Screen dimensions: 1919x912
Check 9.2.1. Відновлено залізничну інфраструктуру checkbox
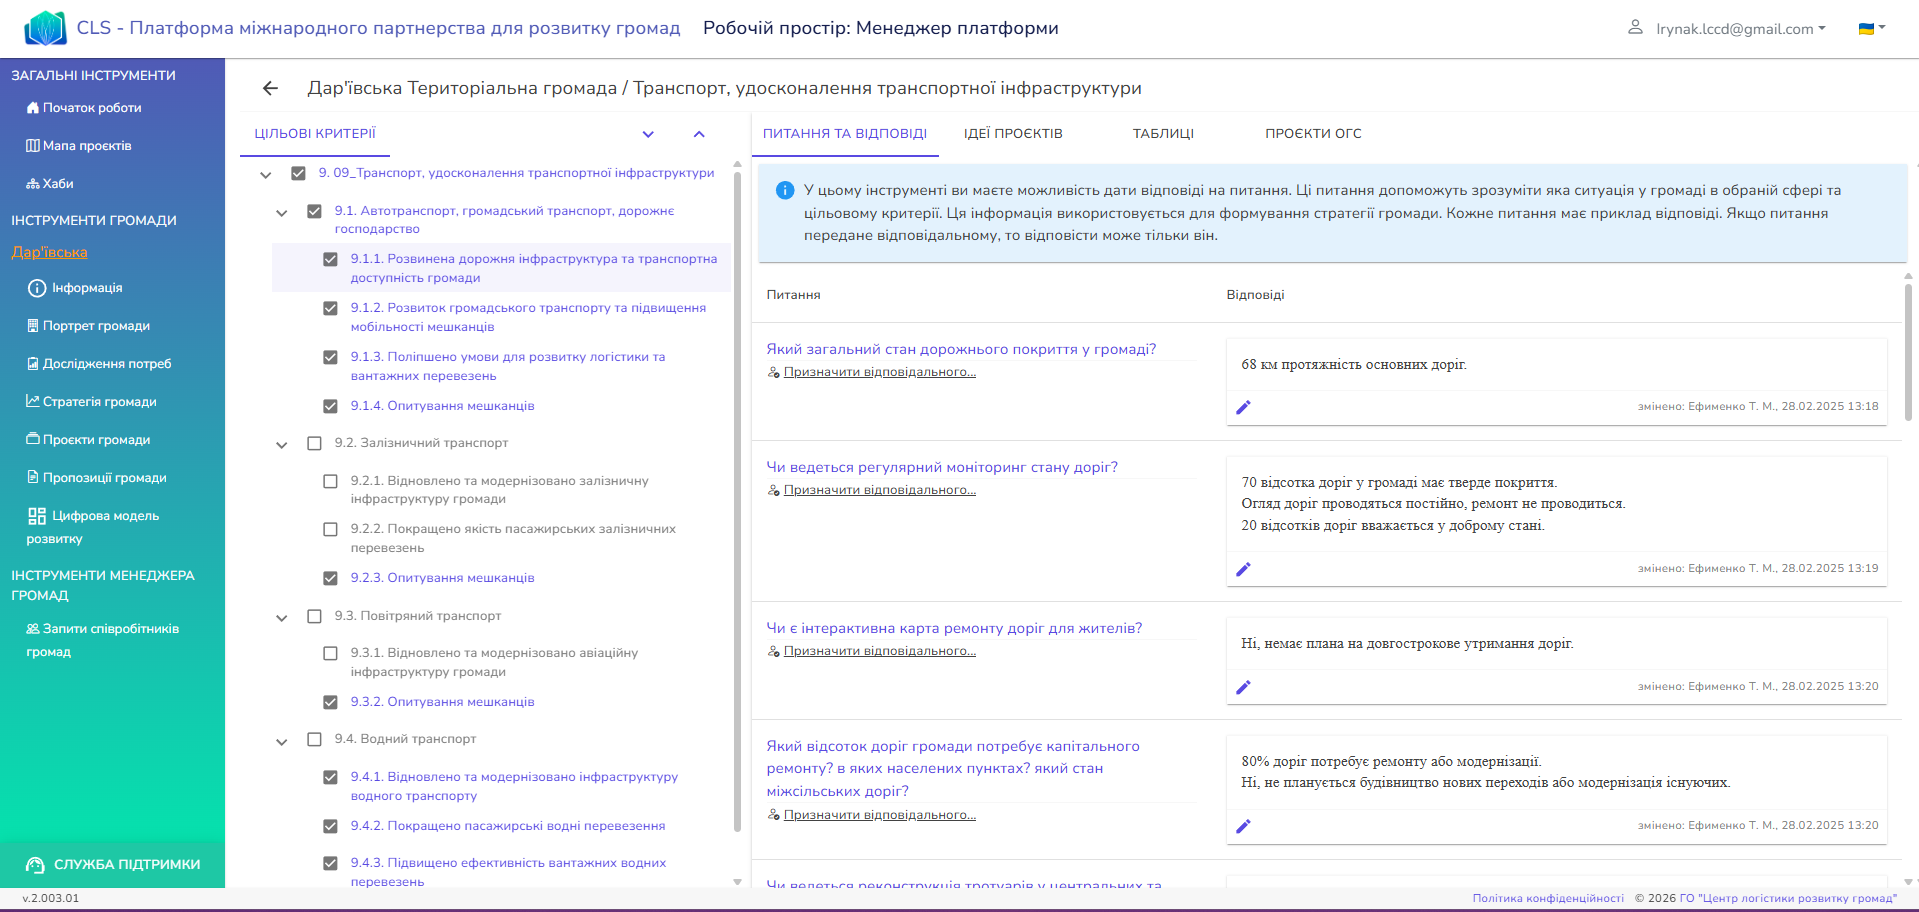(330, 481)
